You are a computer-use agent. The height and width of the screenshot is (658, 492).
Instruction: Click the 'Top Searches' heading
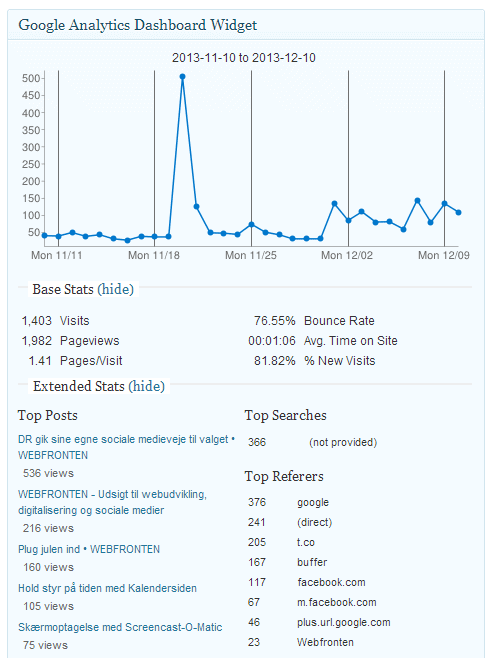(x=285, y=415)
